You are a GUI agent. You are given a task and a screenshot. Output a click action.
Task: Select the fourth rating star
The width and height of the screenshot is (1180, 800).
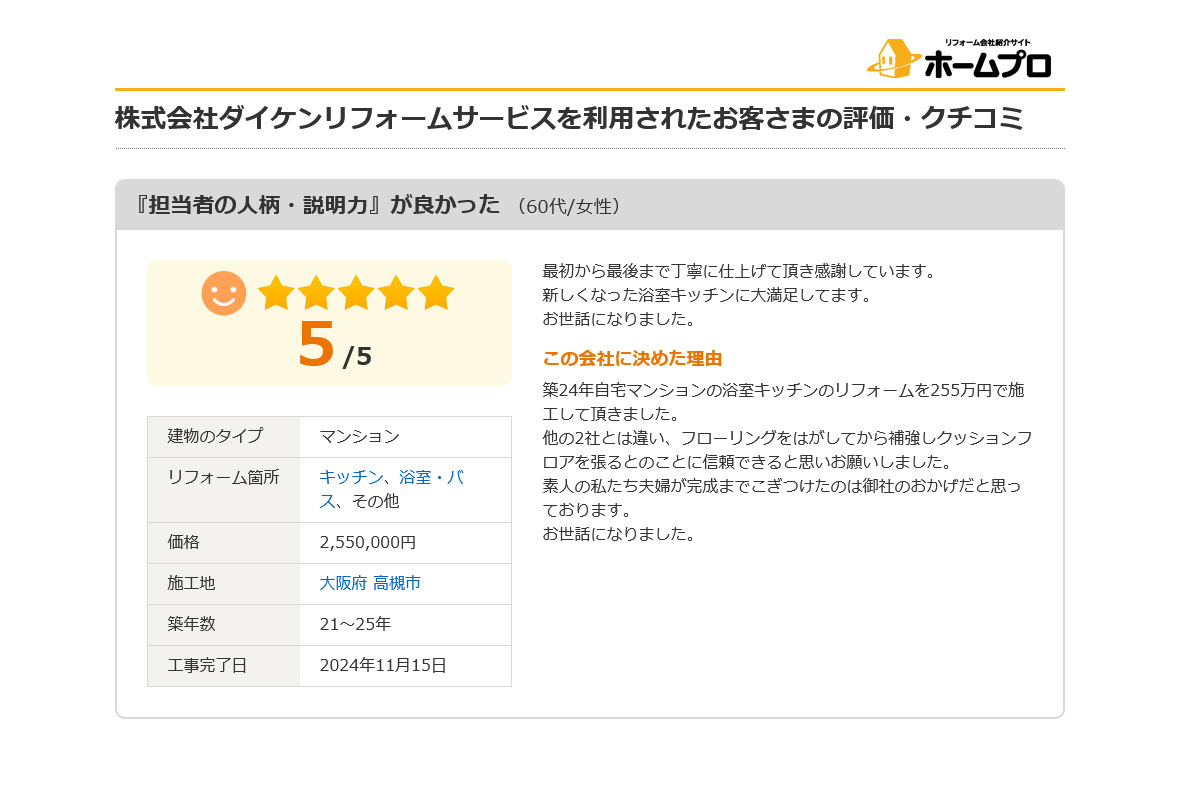pos(396,293)
